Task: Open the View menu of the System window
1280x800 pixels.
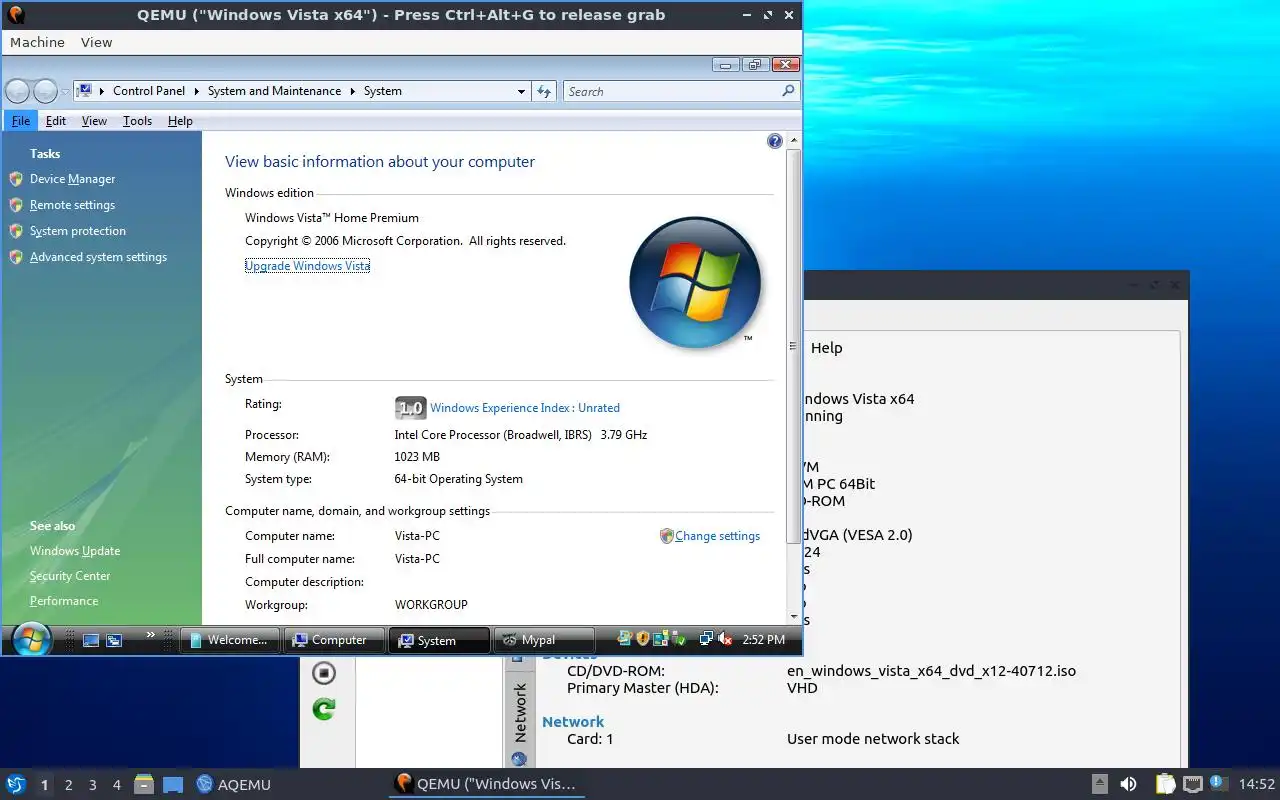Action: [x=94, y=121]
